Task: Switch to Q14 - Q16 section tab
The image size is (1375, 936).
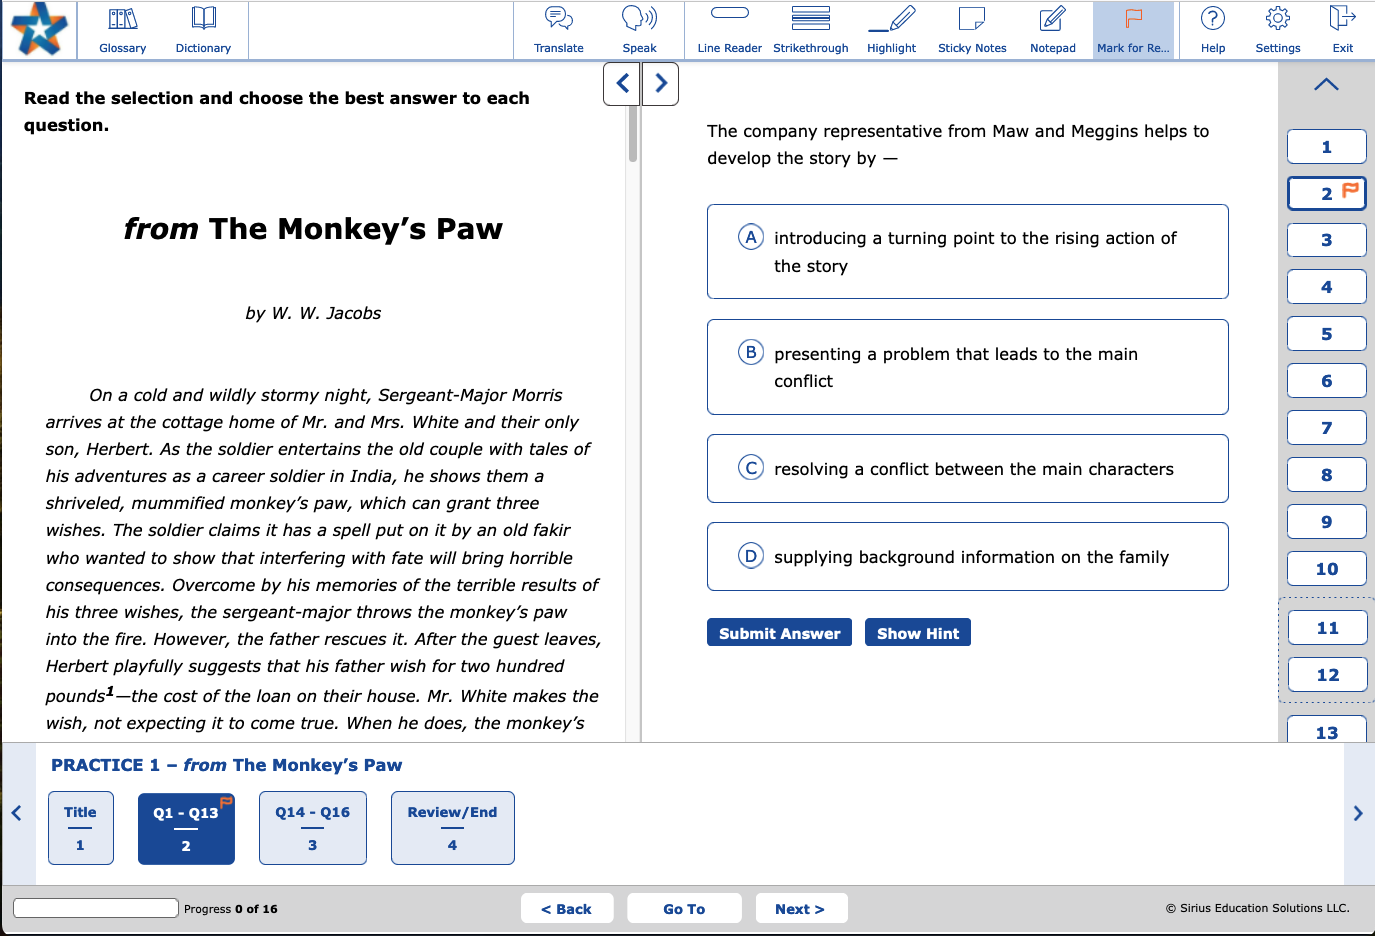Action: click(x=312, y=828)
